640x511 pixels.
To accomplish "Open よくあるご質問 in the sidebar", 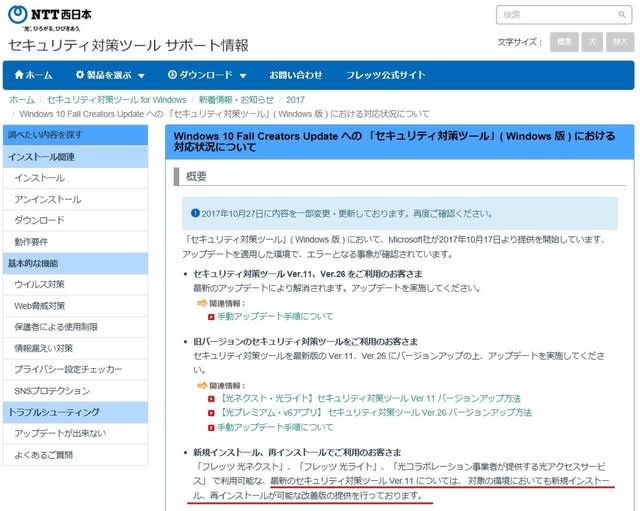I will (x=44, y=454).
